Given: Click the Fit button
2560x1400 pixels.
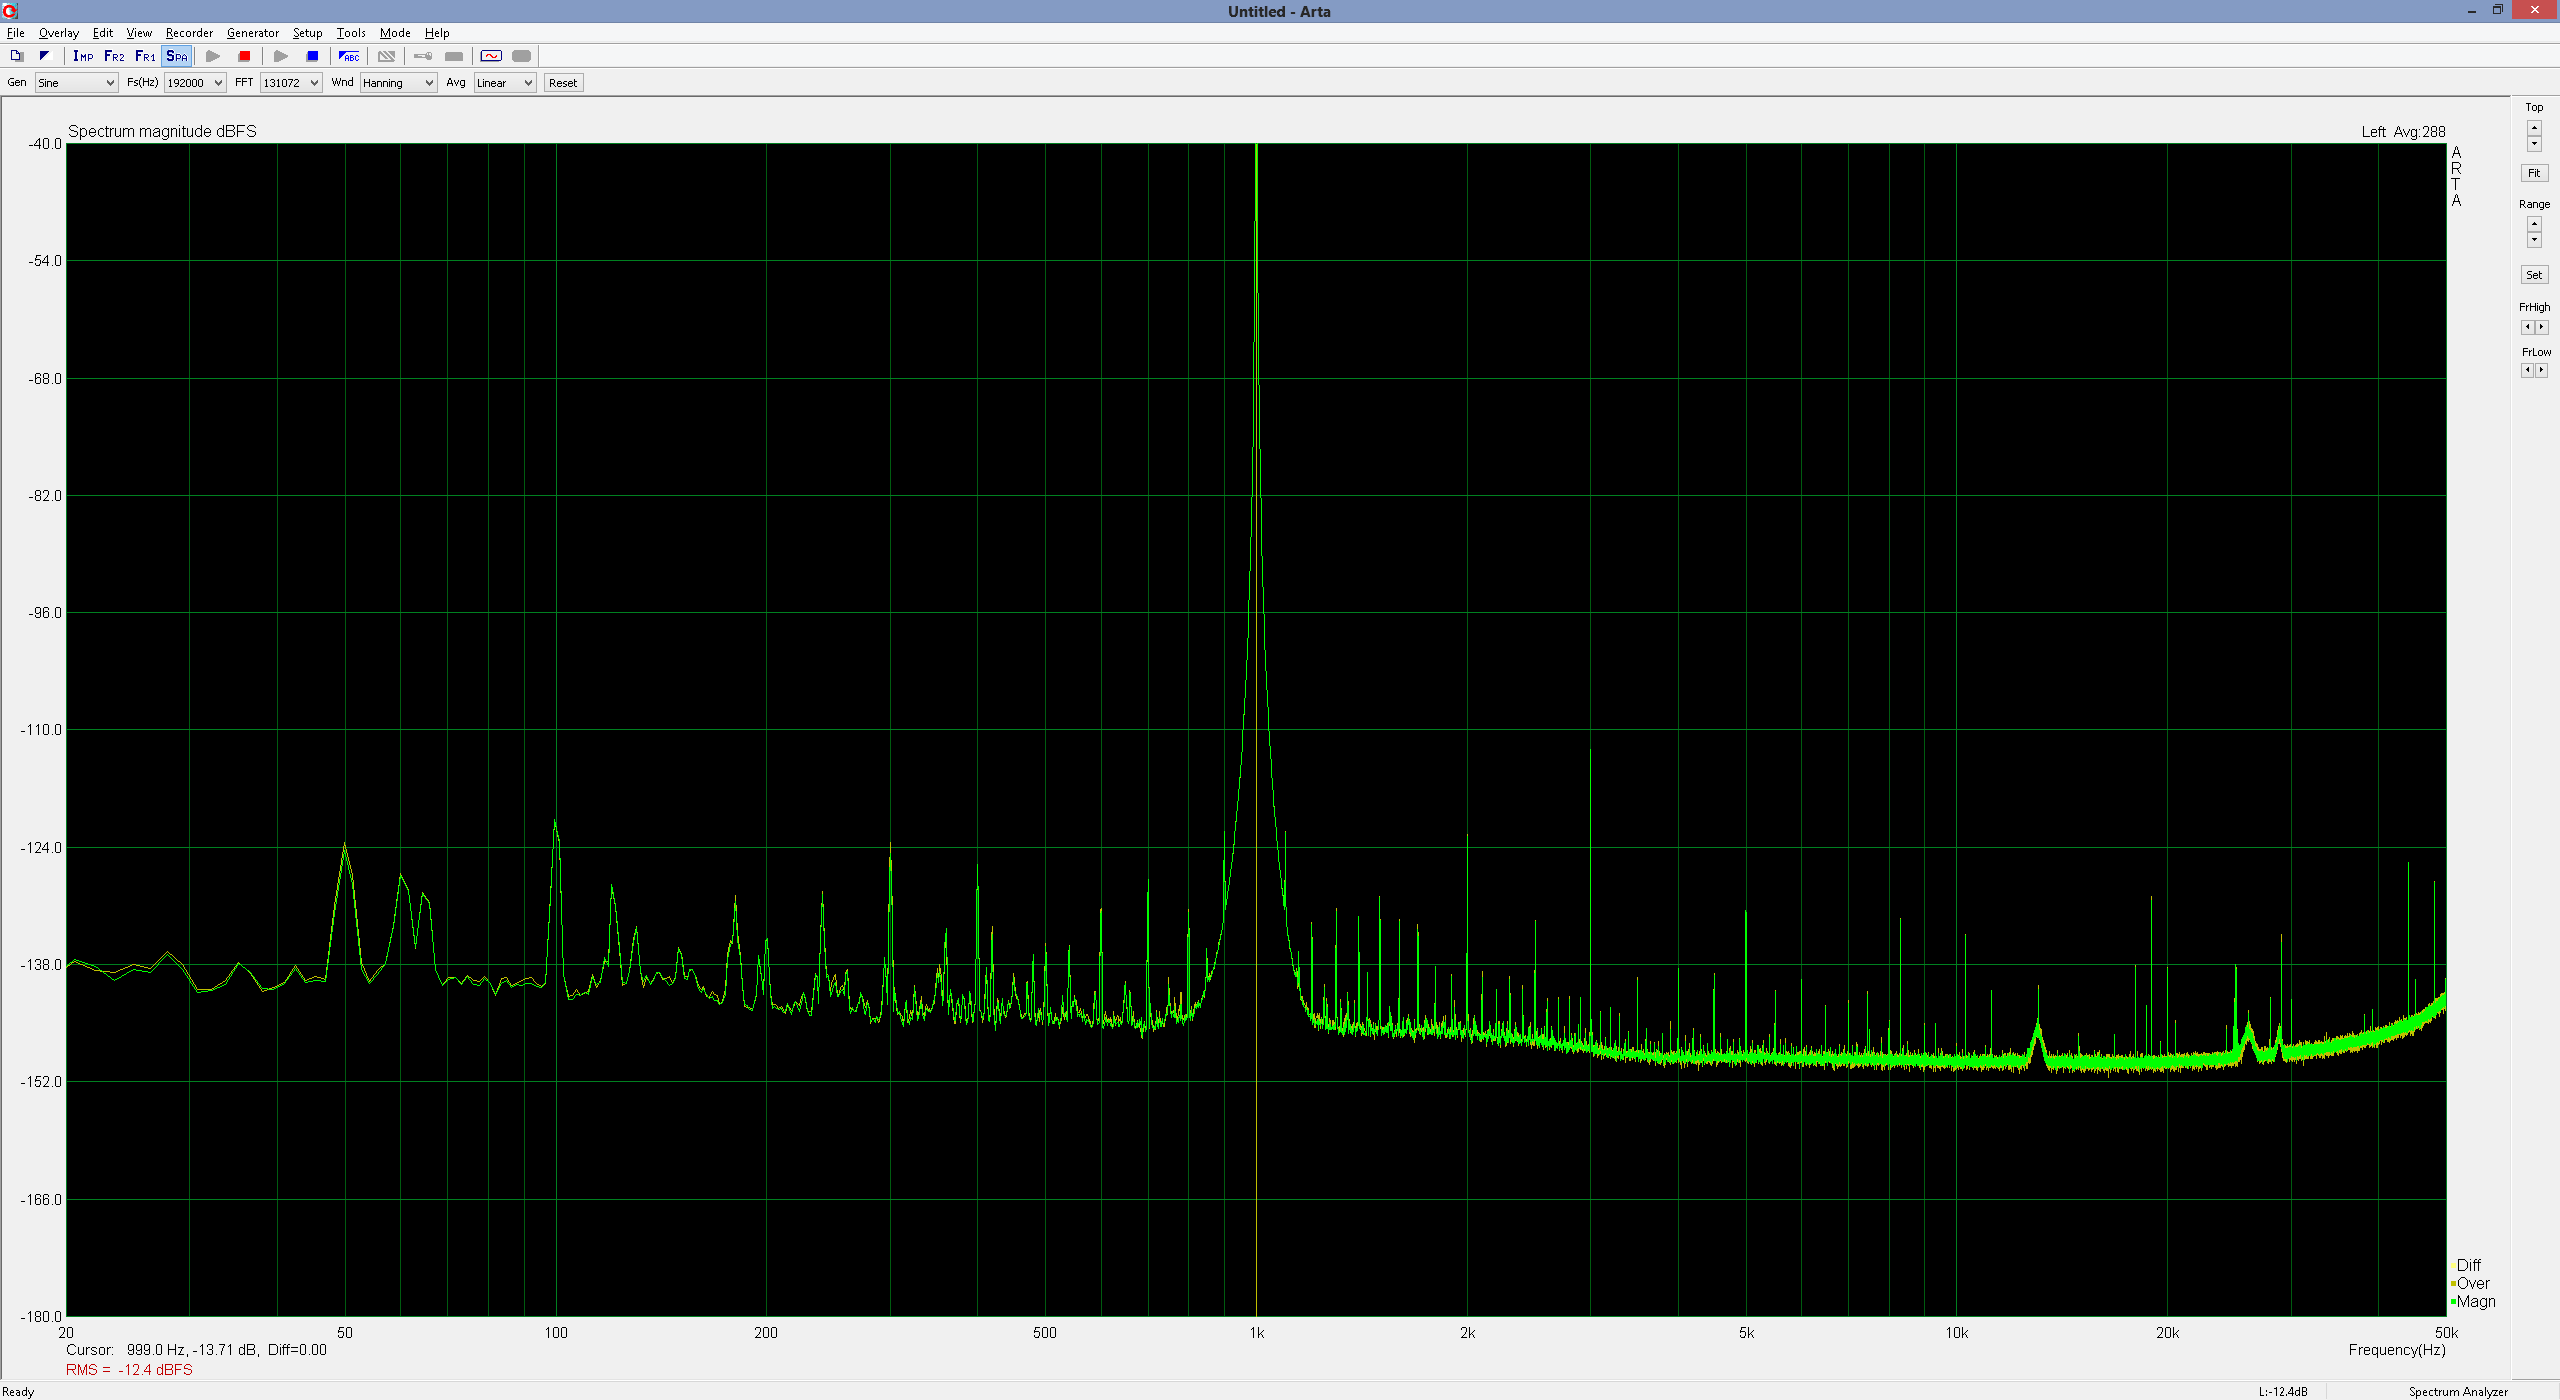Looking at the screenshot, I should click(x=2534, y=173).
